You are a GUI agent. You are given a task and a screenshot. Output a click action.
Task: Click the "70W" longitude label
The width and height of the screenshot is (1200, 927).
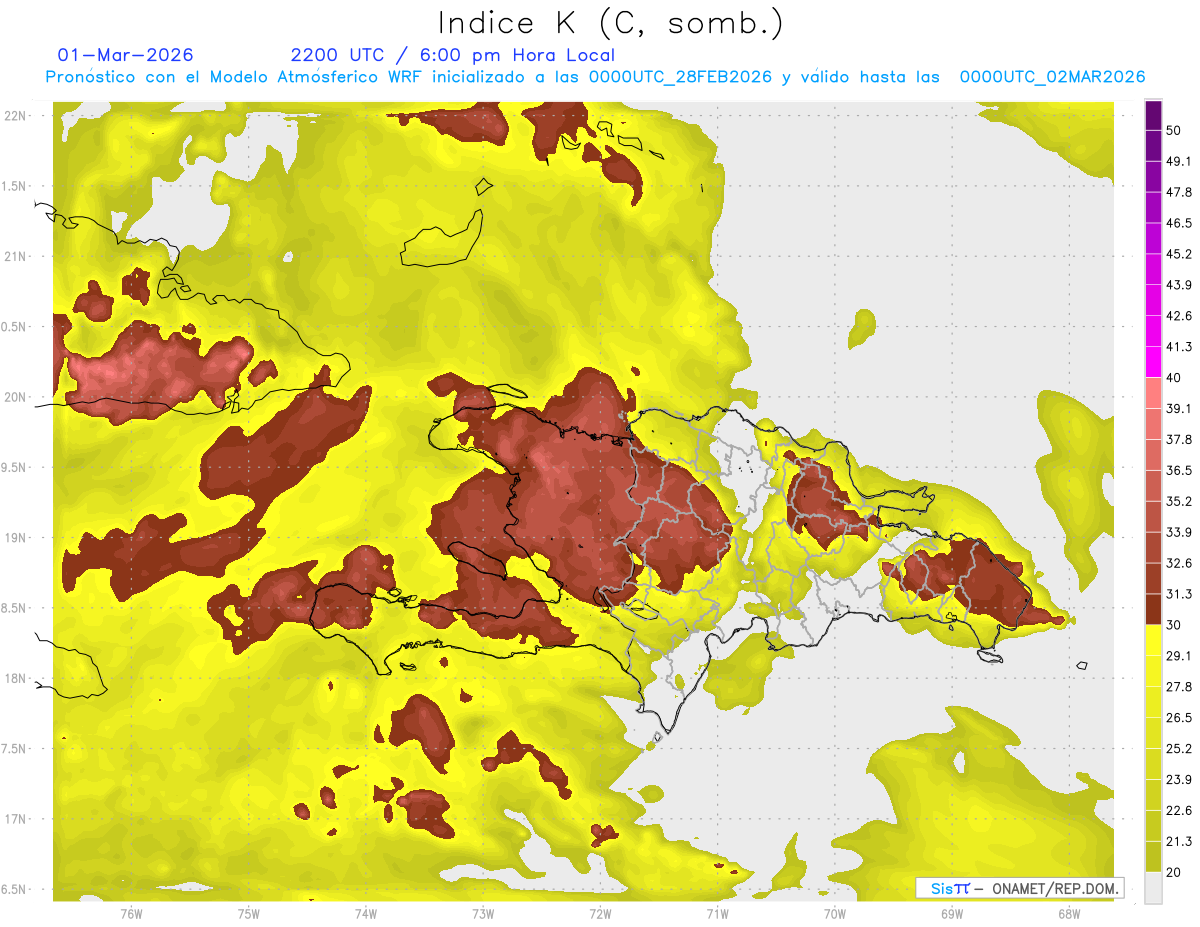click(x=835, y=914)
